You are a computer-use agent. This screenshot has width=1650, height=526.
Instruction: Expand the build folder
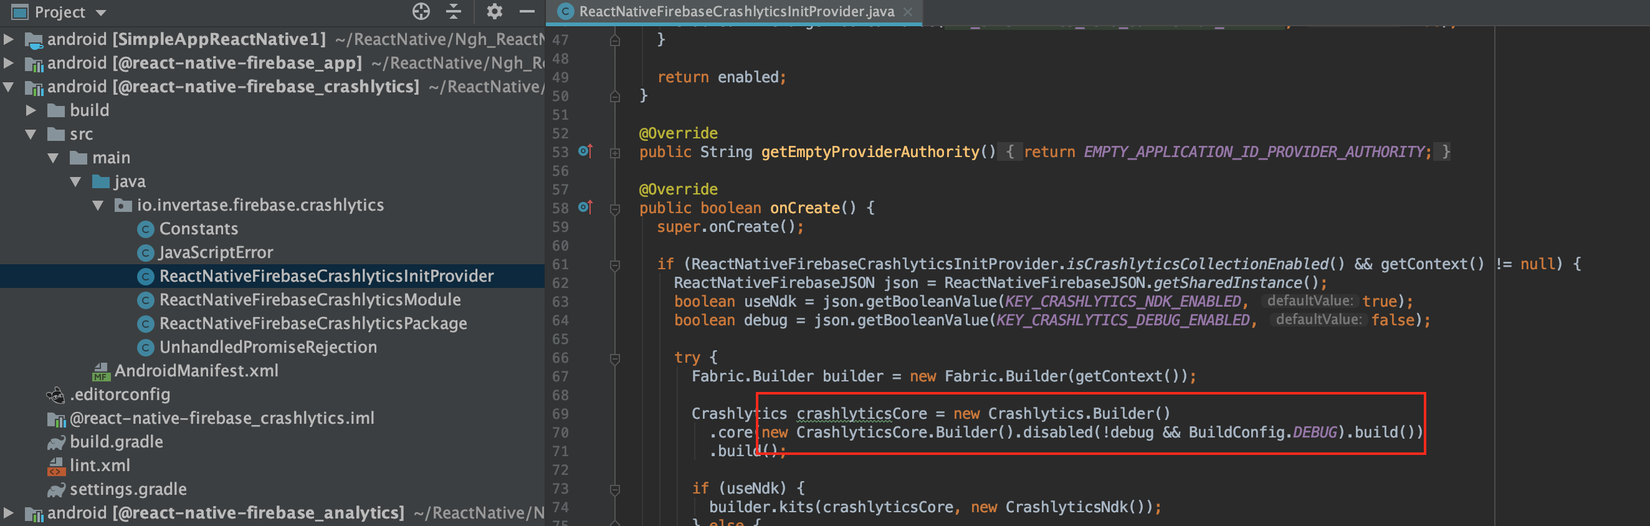[31, 110]
